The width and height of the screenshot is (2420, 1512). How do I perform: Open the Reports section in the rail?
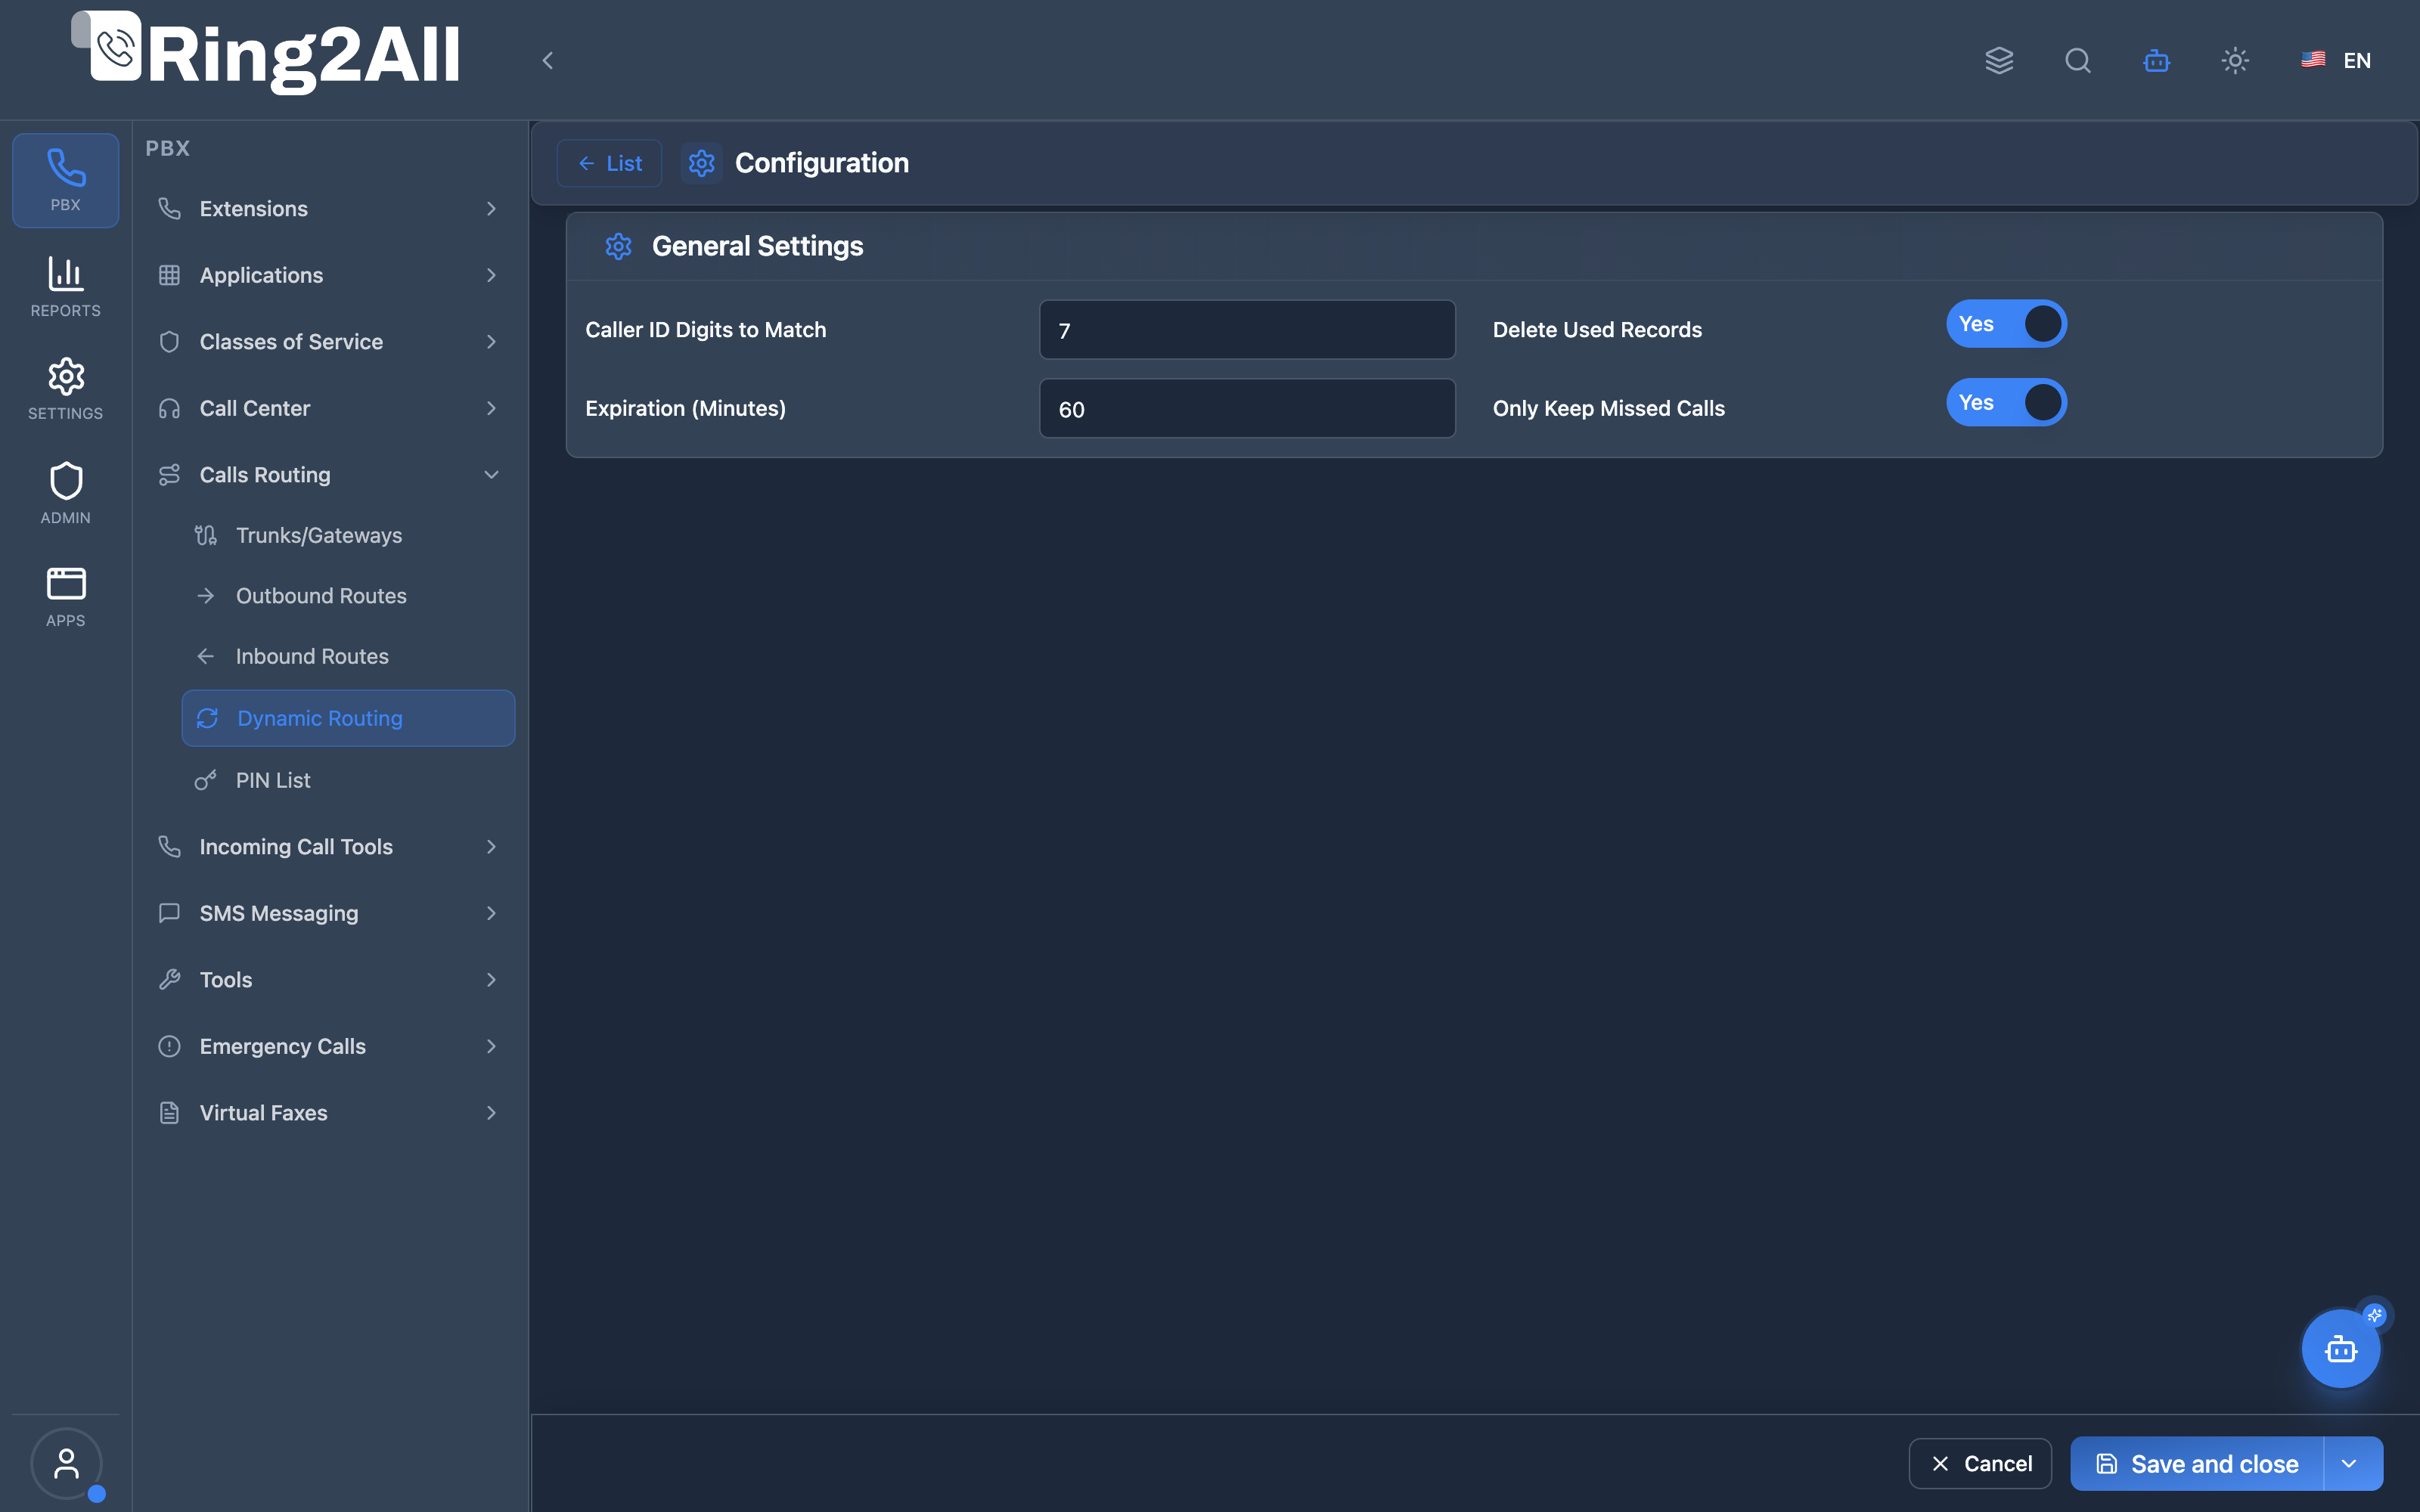point(66,287)
